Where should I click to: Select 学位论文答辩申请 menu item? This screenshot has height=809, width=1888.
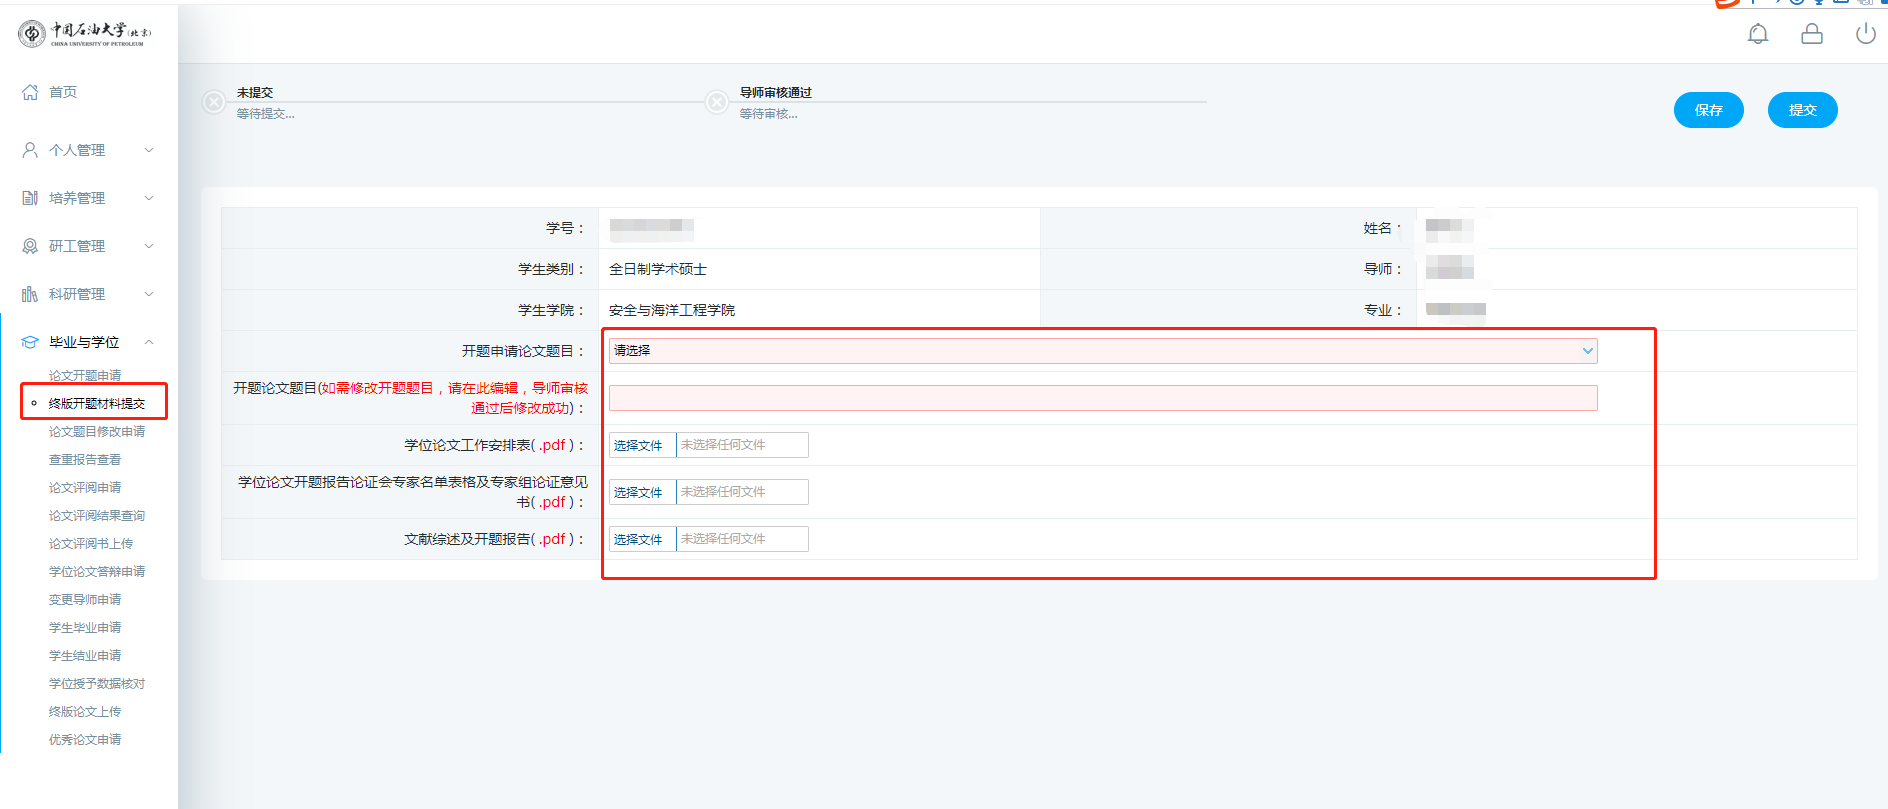97,572
